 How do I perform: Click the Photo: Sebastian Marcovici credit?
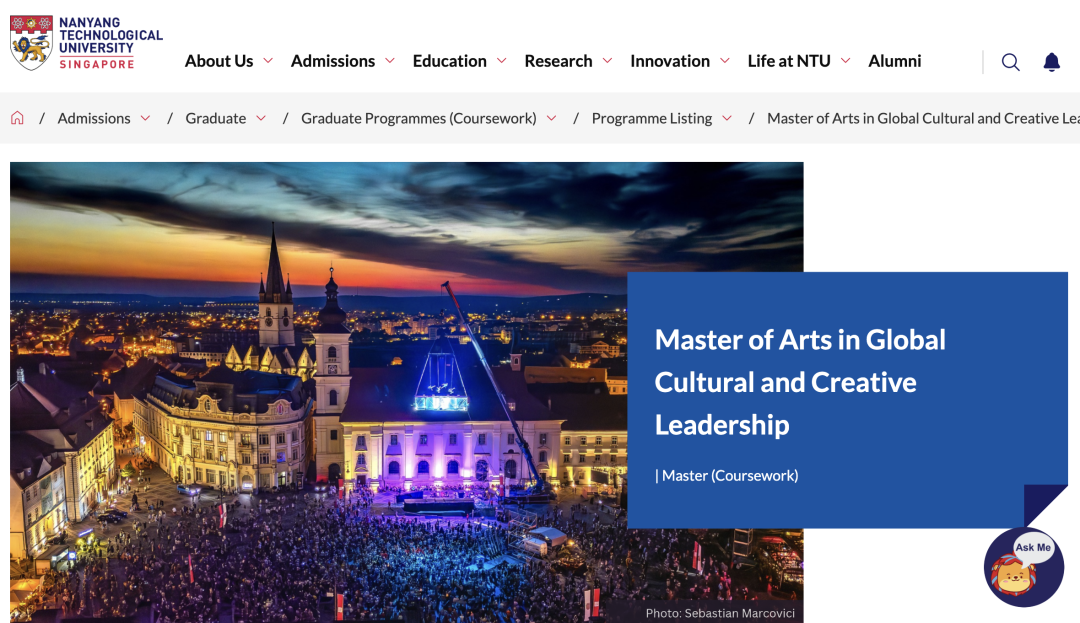pos(720,613)
